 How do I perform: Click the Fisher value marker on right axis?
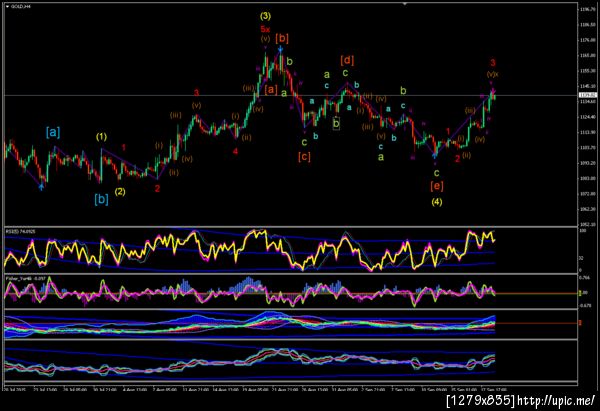[x=579, y=293]
